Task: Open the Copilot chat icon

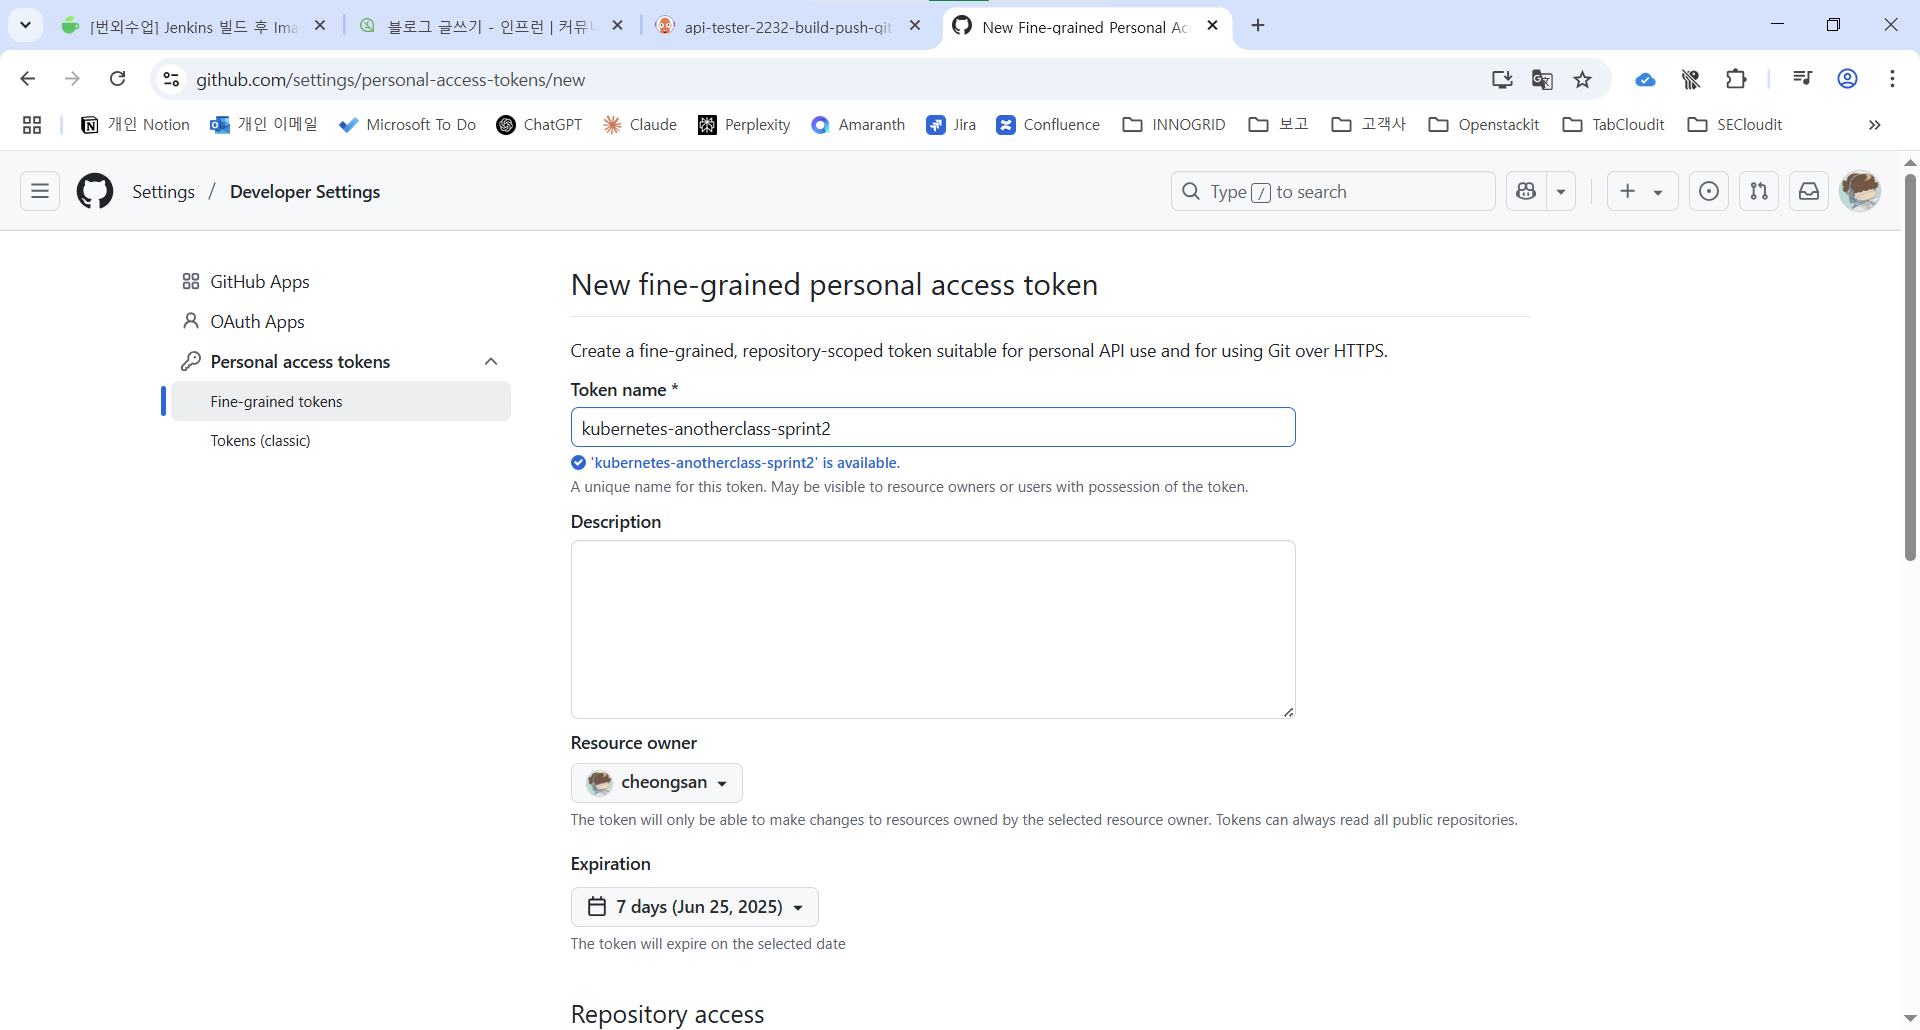Action: pyautogui.click(x=1526, y=191)
